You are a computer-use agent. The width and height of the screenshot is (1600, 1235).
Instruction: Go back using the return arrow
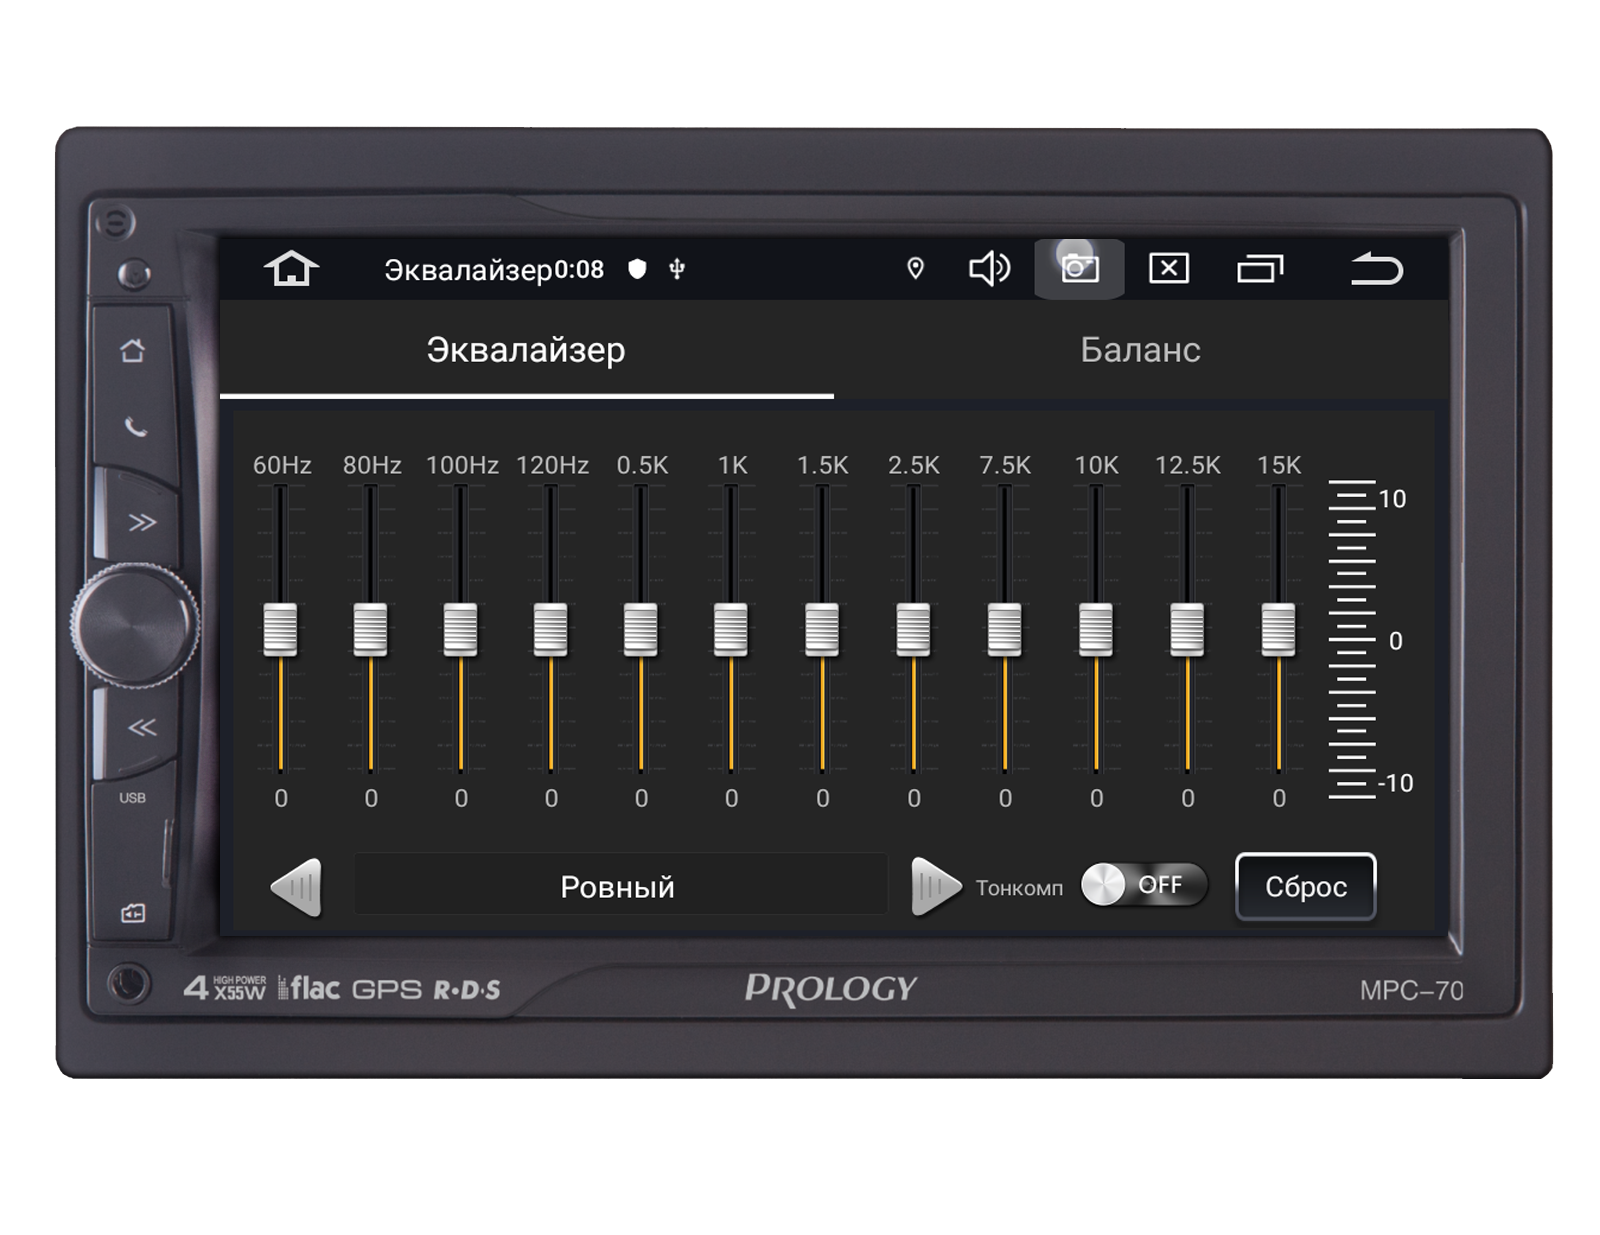1377,269
